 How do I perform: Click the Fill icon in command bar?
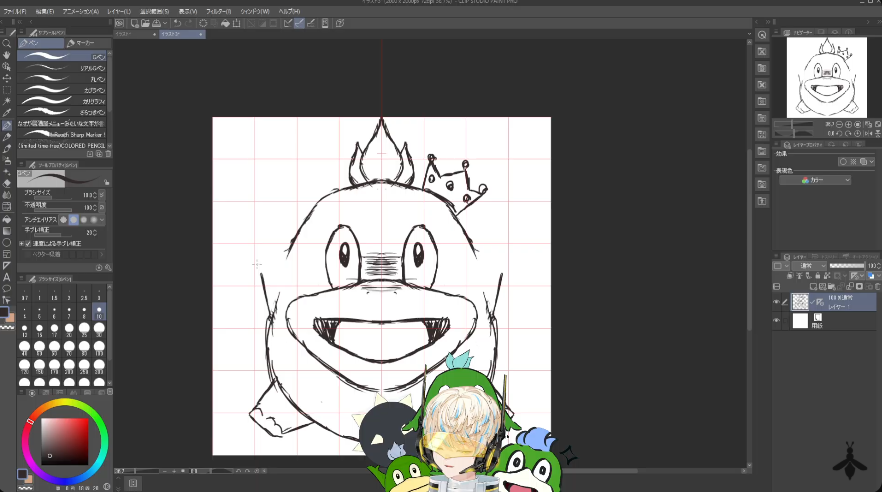(x=225, y=23)
